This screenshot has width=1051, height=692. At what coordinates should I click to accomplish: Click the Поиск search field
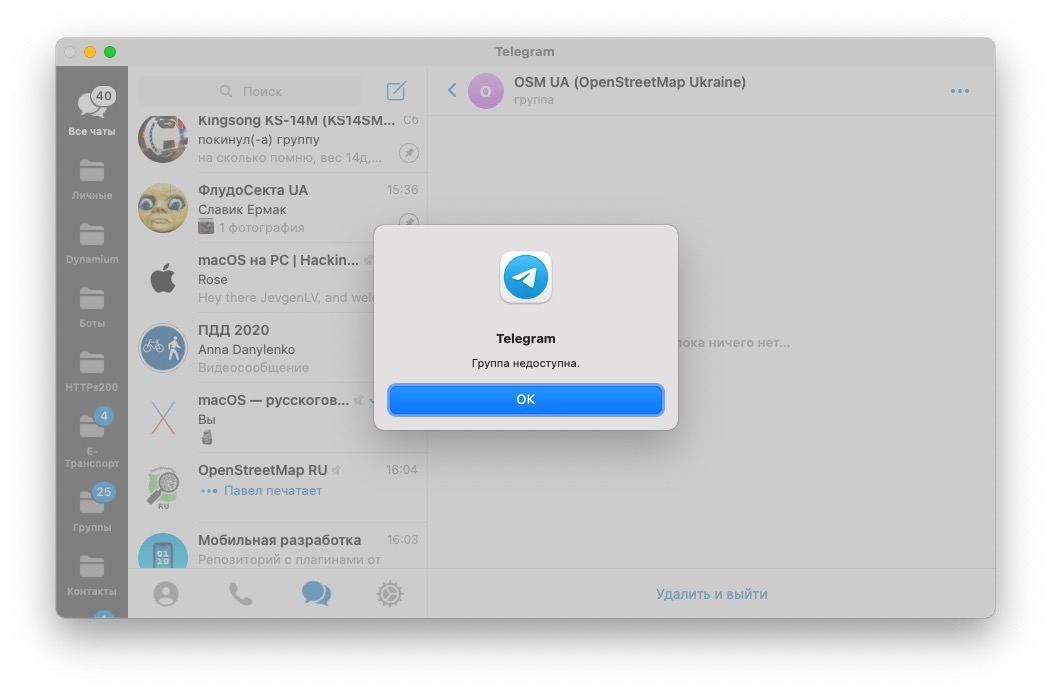250,91
